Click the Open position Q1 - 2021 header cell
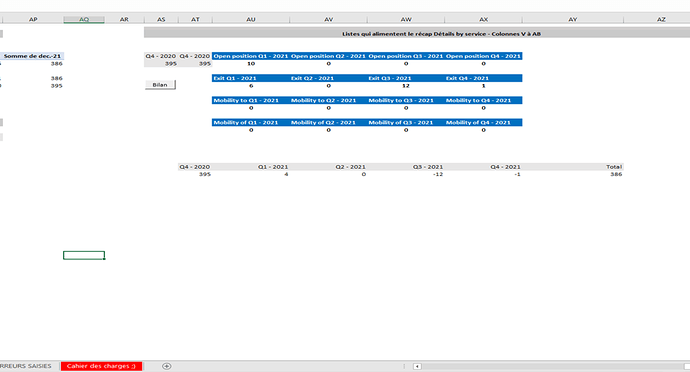690x372 pixels. (250, 56)
